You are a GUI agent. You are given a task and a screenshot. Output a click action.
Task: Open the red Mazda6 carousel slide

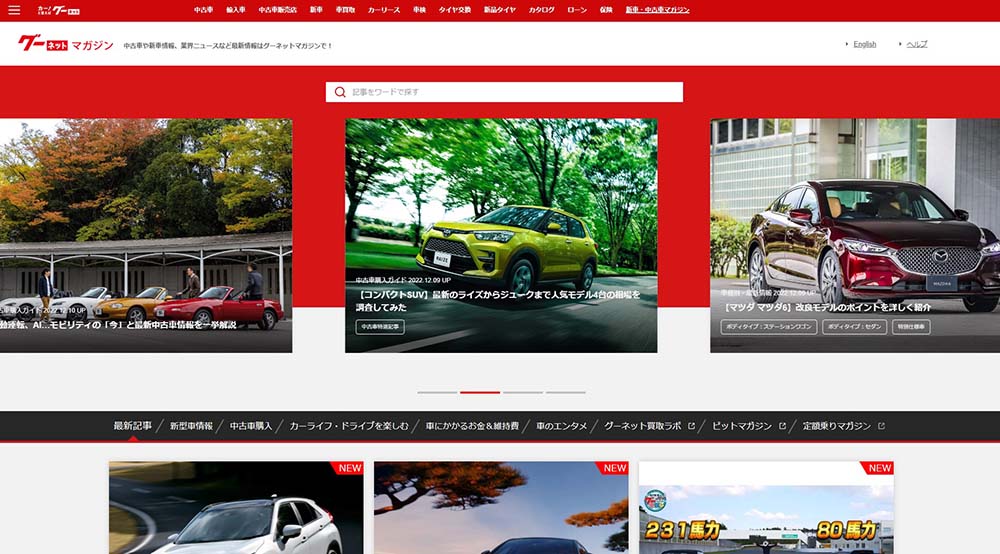pos(855,235)
